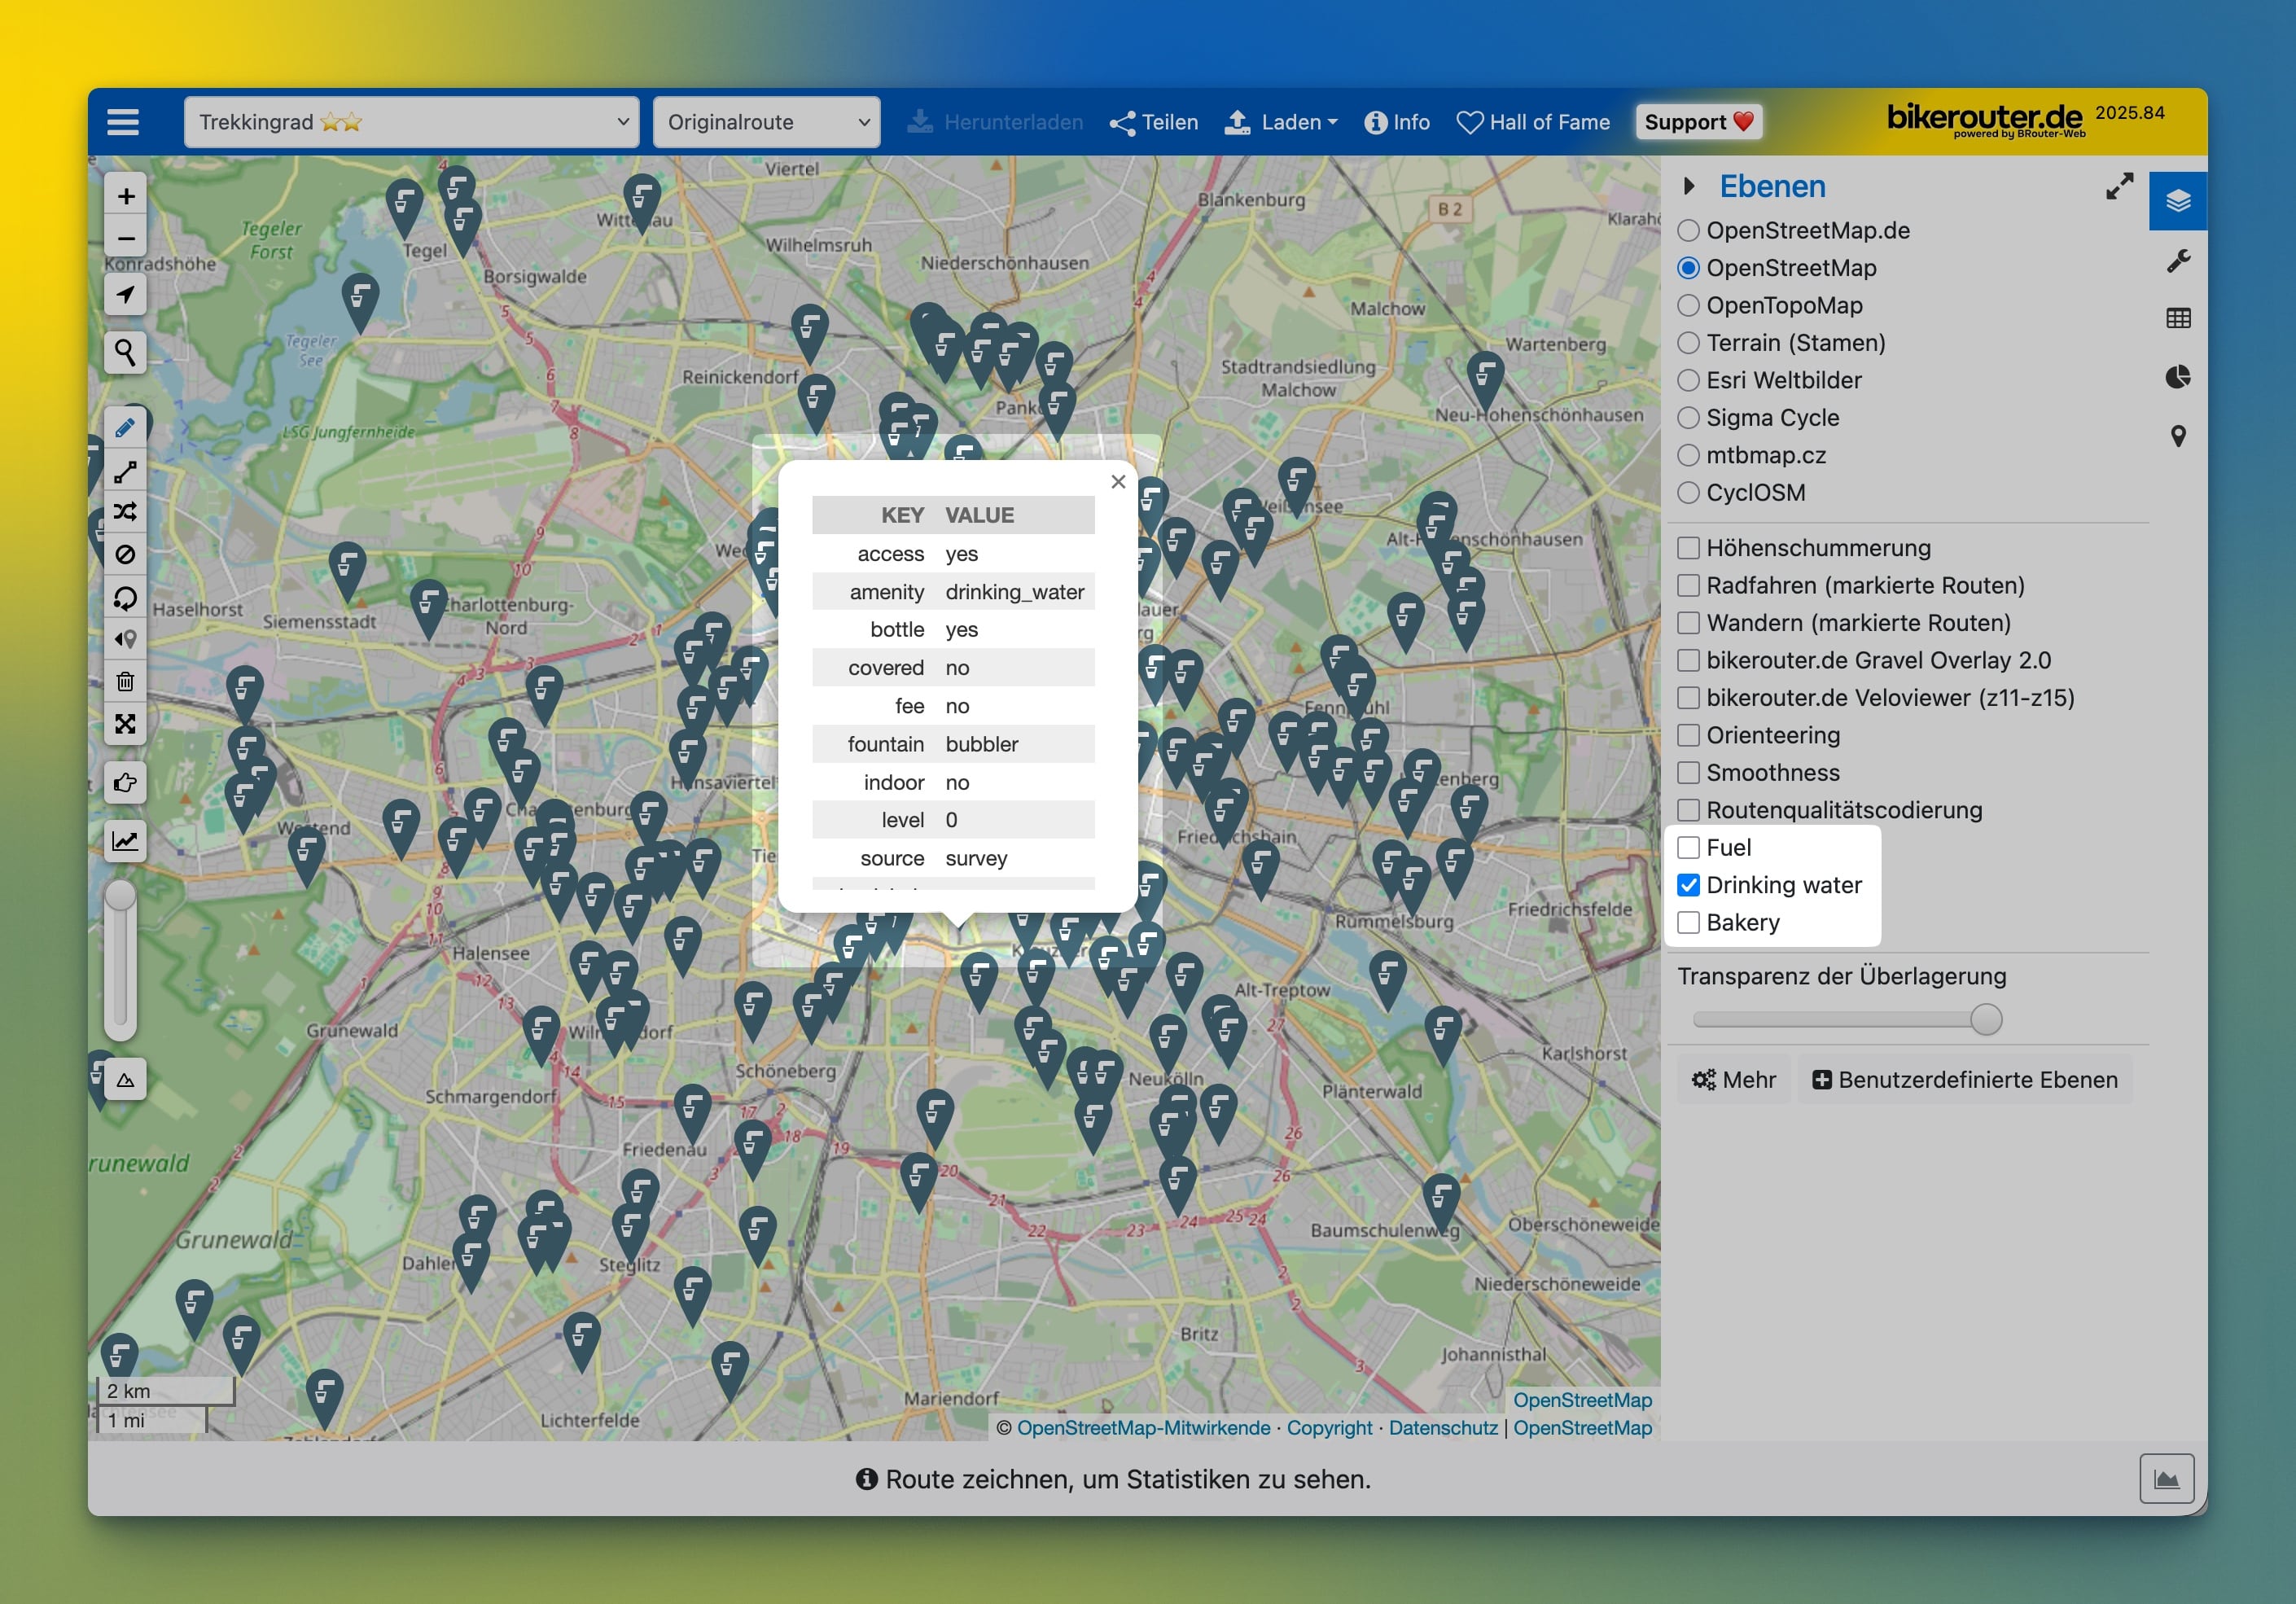Open the map search magnifier tool
The image size is (2296, 1604).
125,352
